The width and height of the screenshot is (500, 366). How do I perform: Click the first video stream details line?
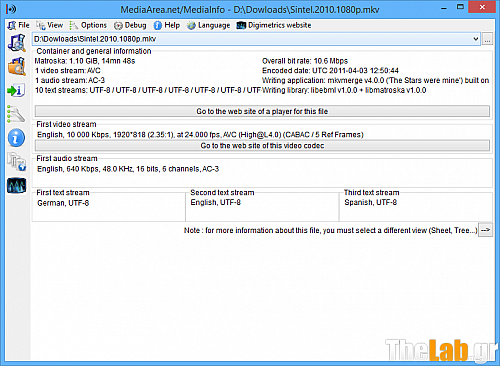click(200, 135)
